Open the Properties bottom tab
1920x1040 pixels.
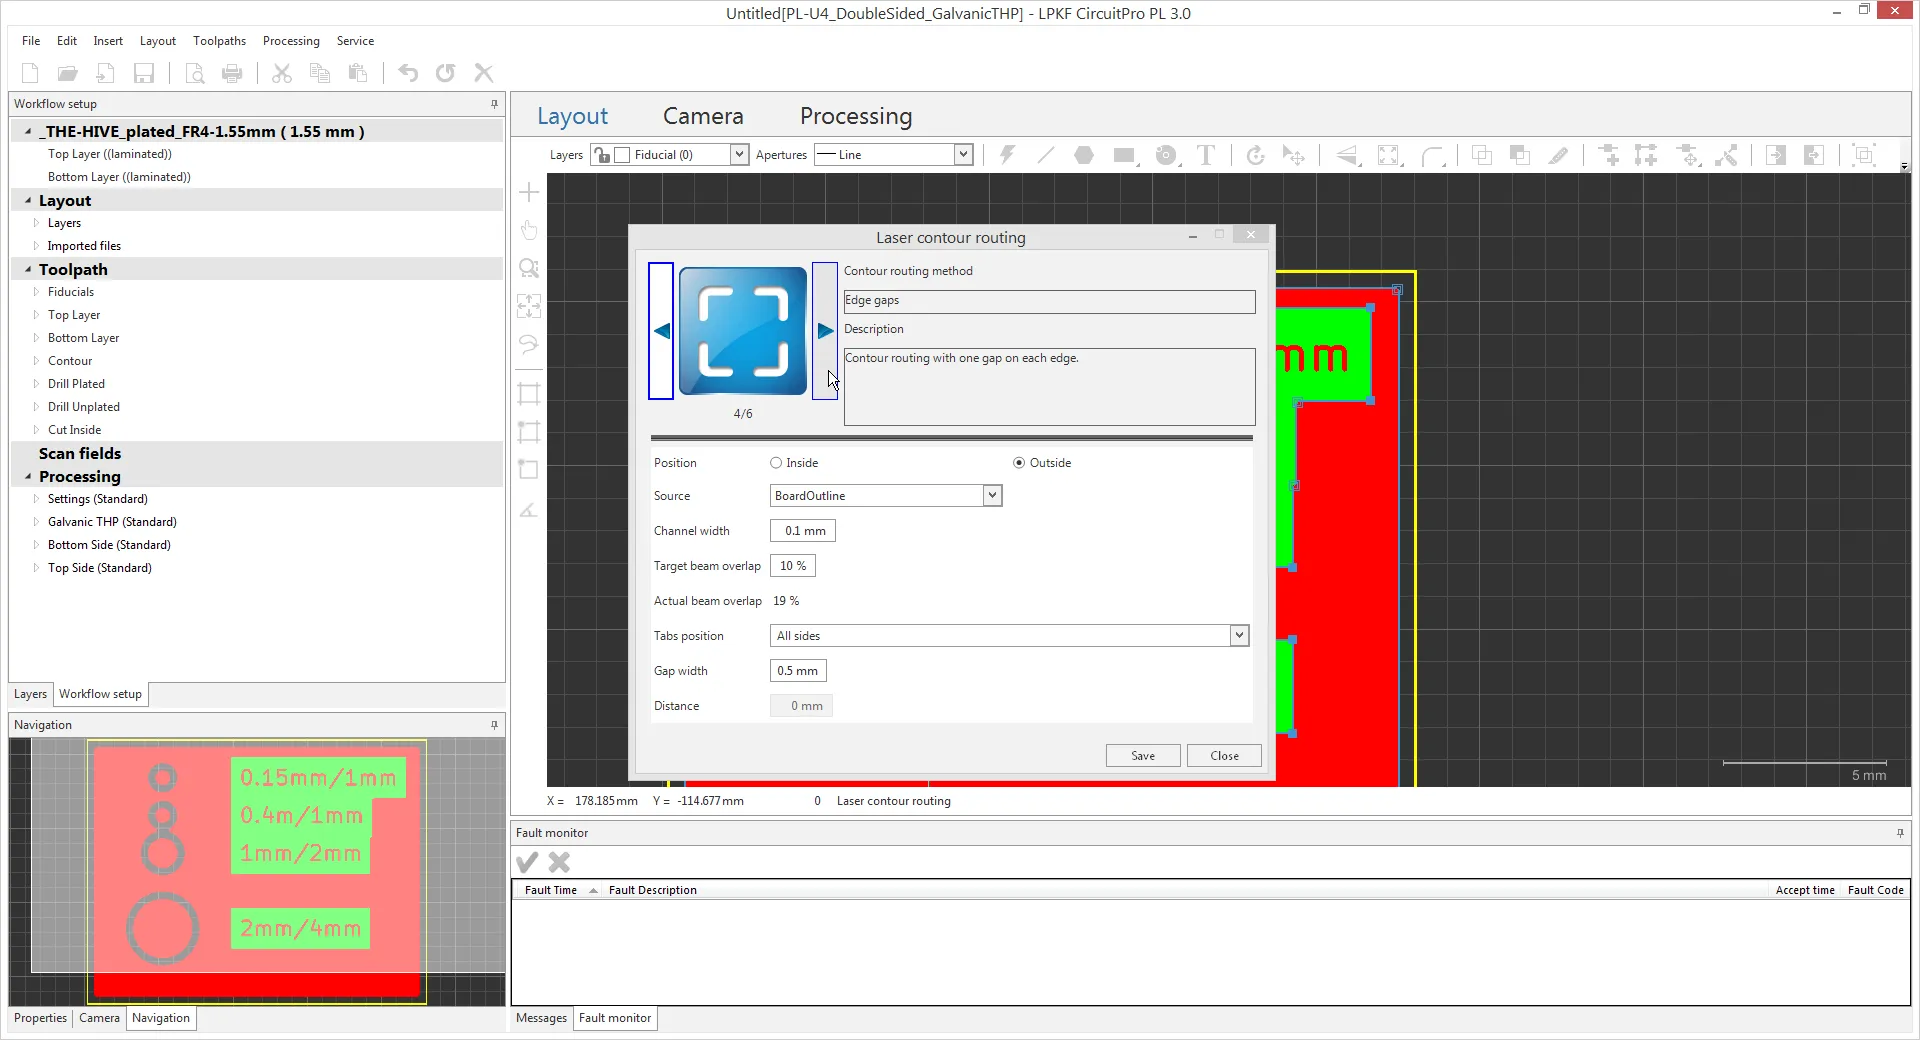[40, 1018]
